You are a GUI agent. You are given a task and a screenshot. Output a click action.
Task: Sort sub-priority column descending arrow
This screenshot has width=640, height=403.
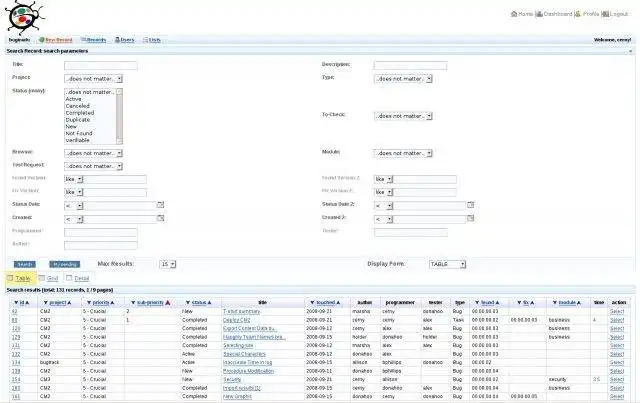click(x=133, y=303)
